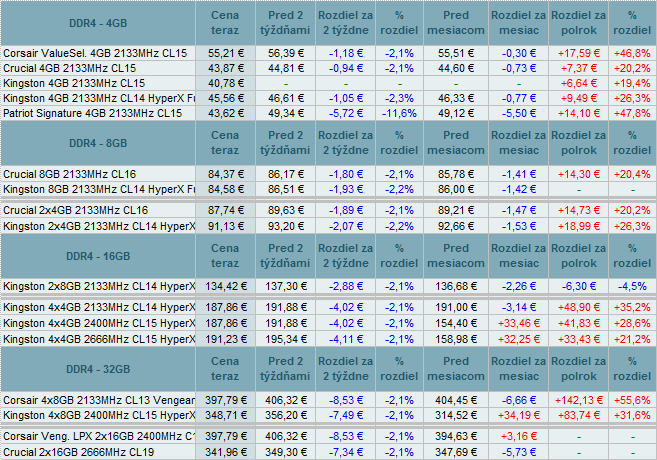Select the 86,00 € price a month ago

(456, 189)
